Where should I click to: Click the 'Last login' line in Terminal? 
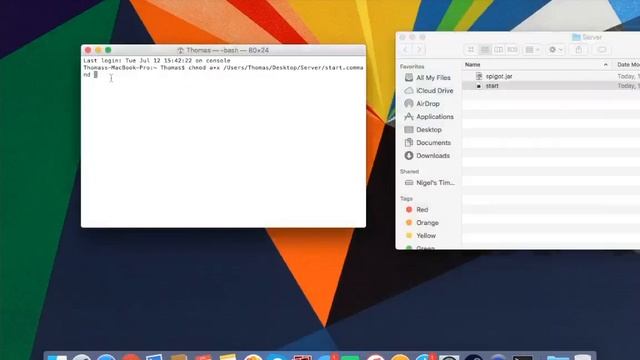pyautogui.click(x=157, y=60)
